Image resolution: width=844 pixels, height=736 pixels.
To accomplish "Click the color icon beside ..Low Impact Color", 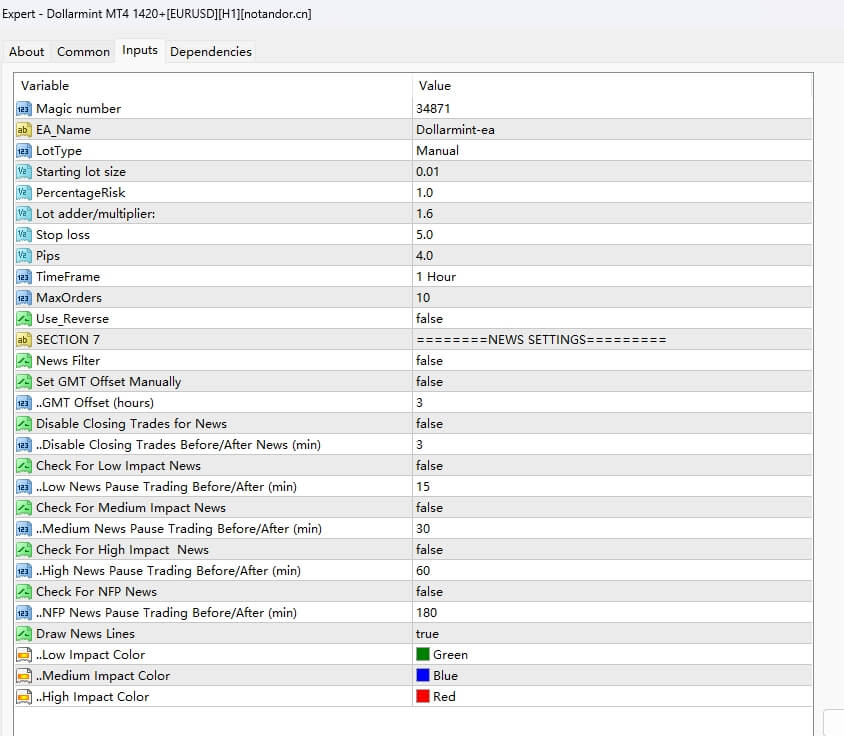I will 24,655.
